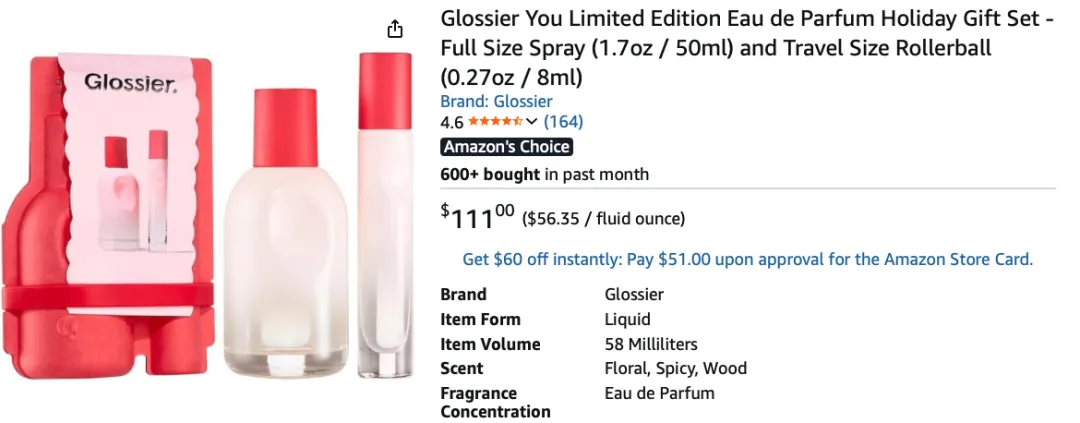Click the $111.00 price

coord(478,215)
